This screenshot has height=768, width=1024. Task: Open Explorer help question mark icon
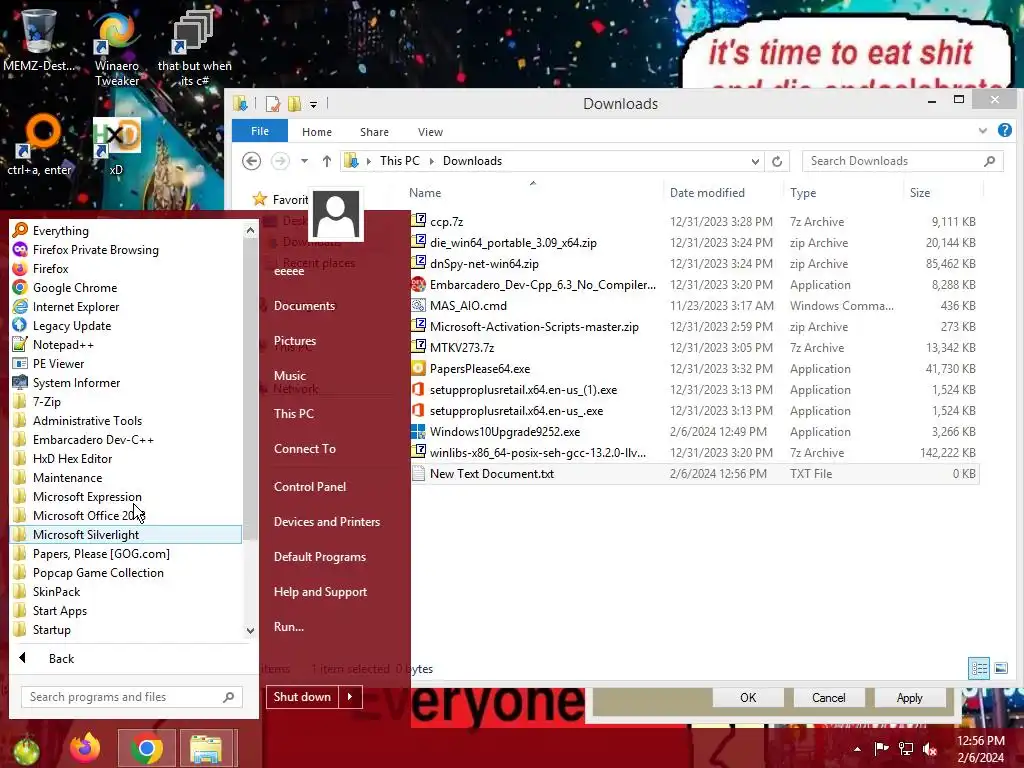coord(1004,131)
